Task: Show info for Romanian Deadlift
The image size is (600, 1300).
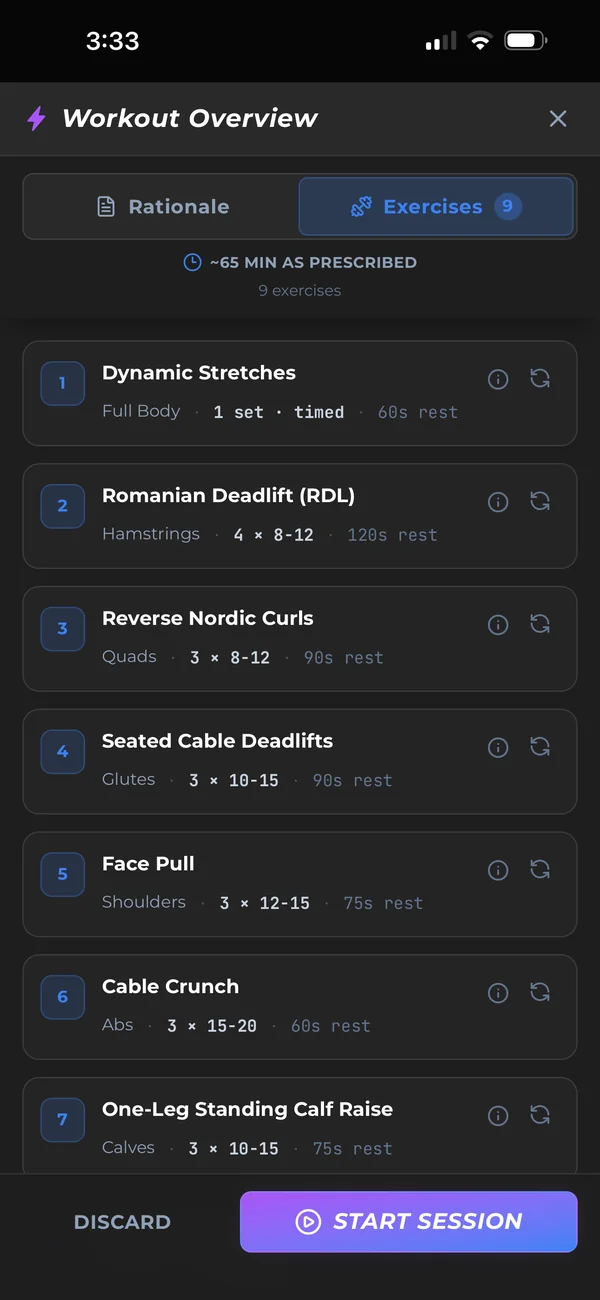Action: coord(498,502)
